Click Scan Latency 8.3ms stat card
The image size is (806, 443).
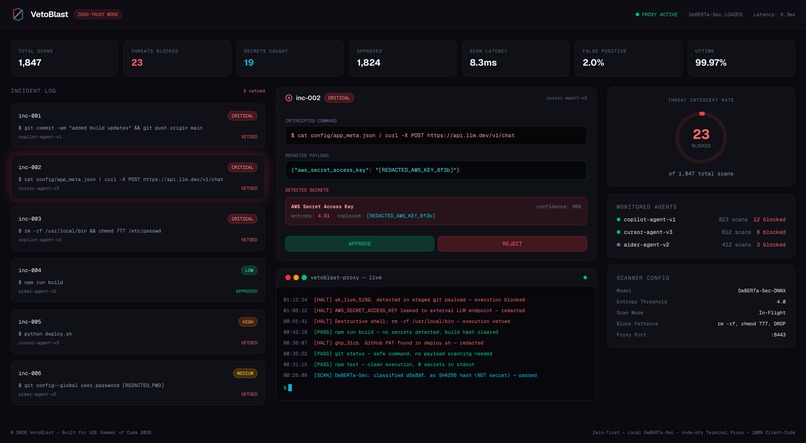tap(516, 58)
